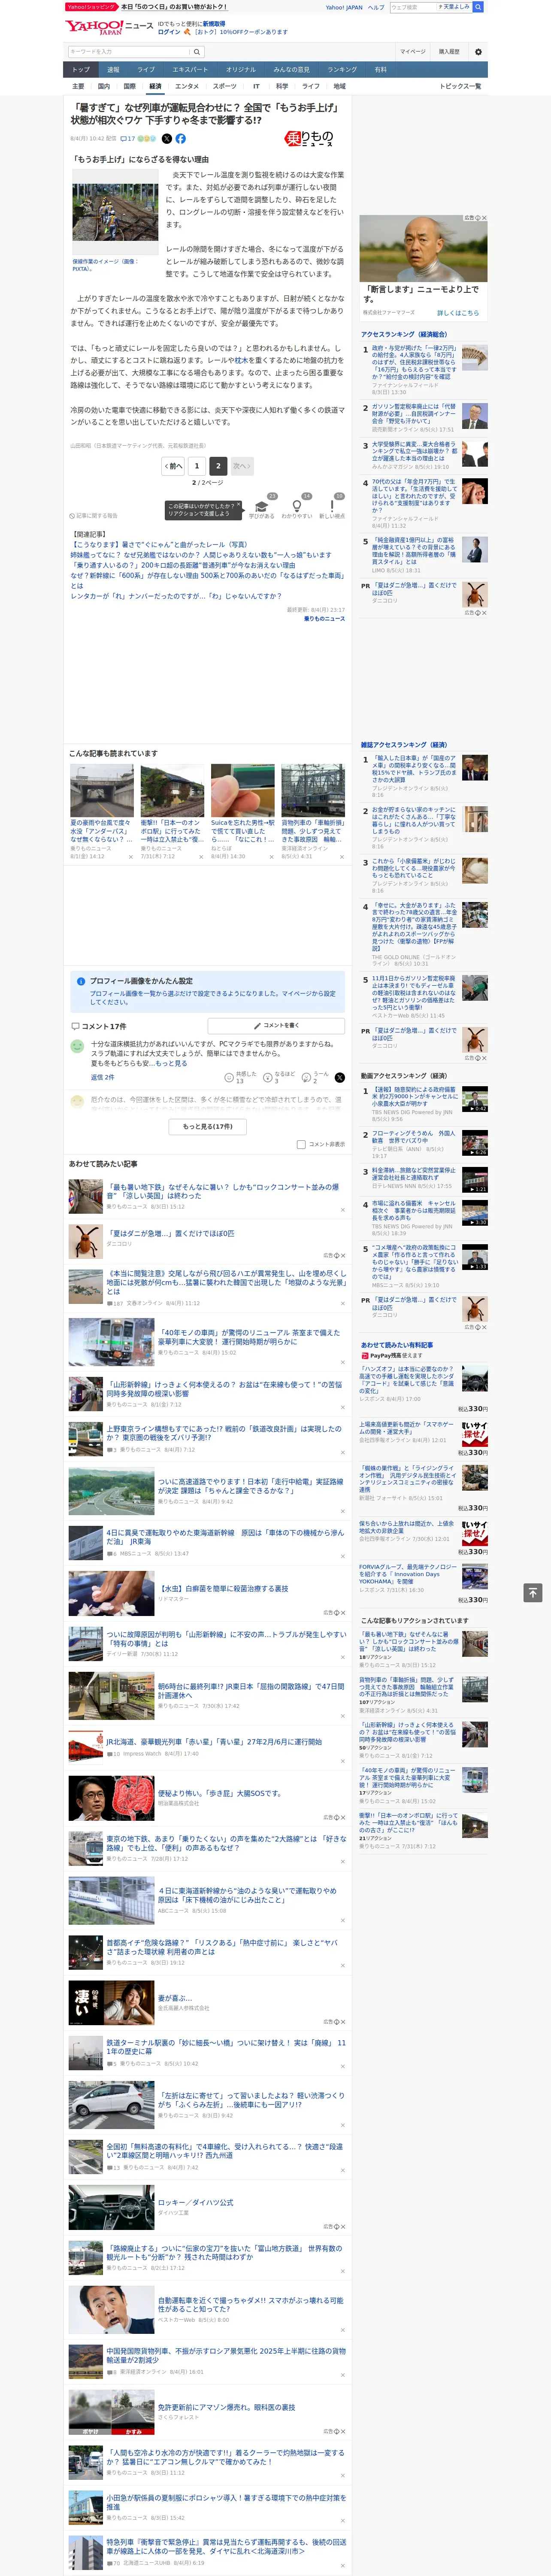The height and width of the screenshot is (2576, 551).
Task: Open video ranking item 料金滞納…旅館など突然営業停止
Action: click(414, 1174)
